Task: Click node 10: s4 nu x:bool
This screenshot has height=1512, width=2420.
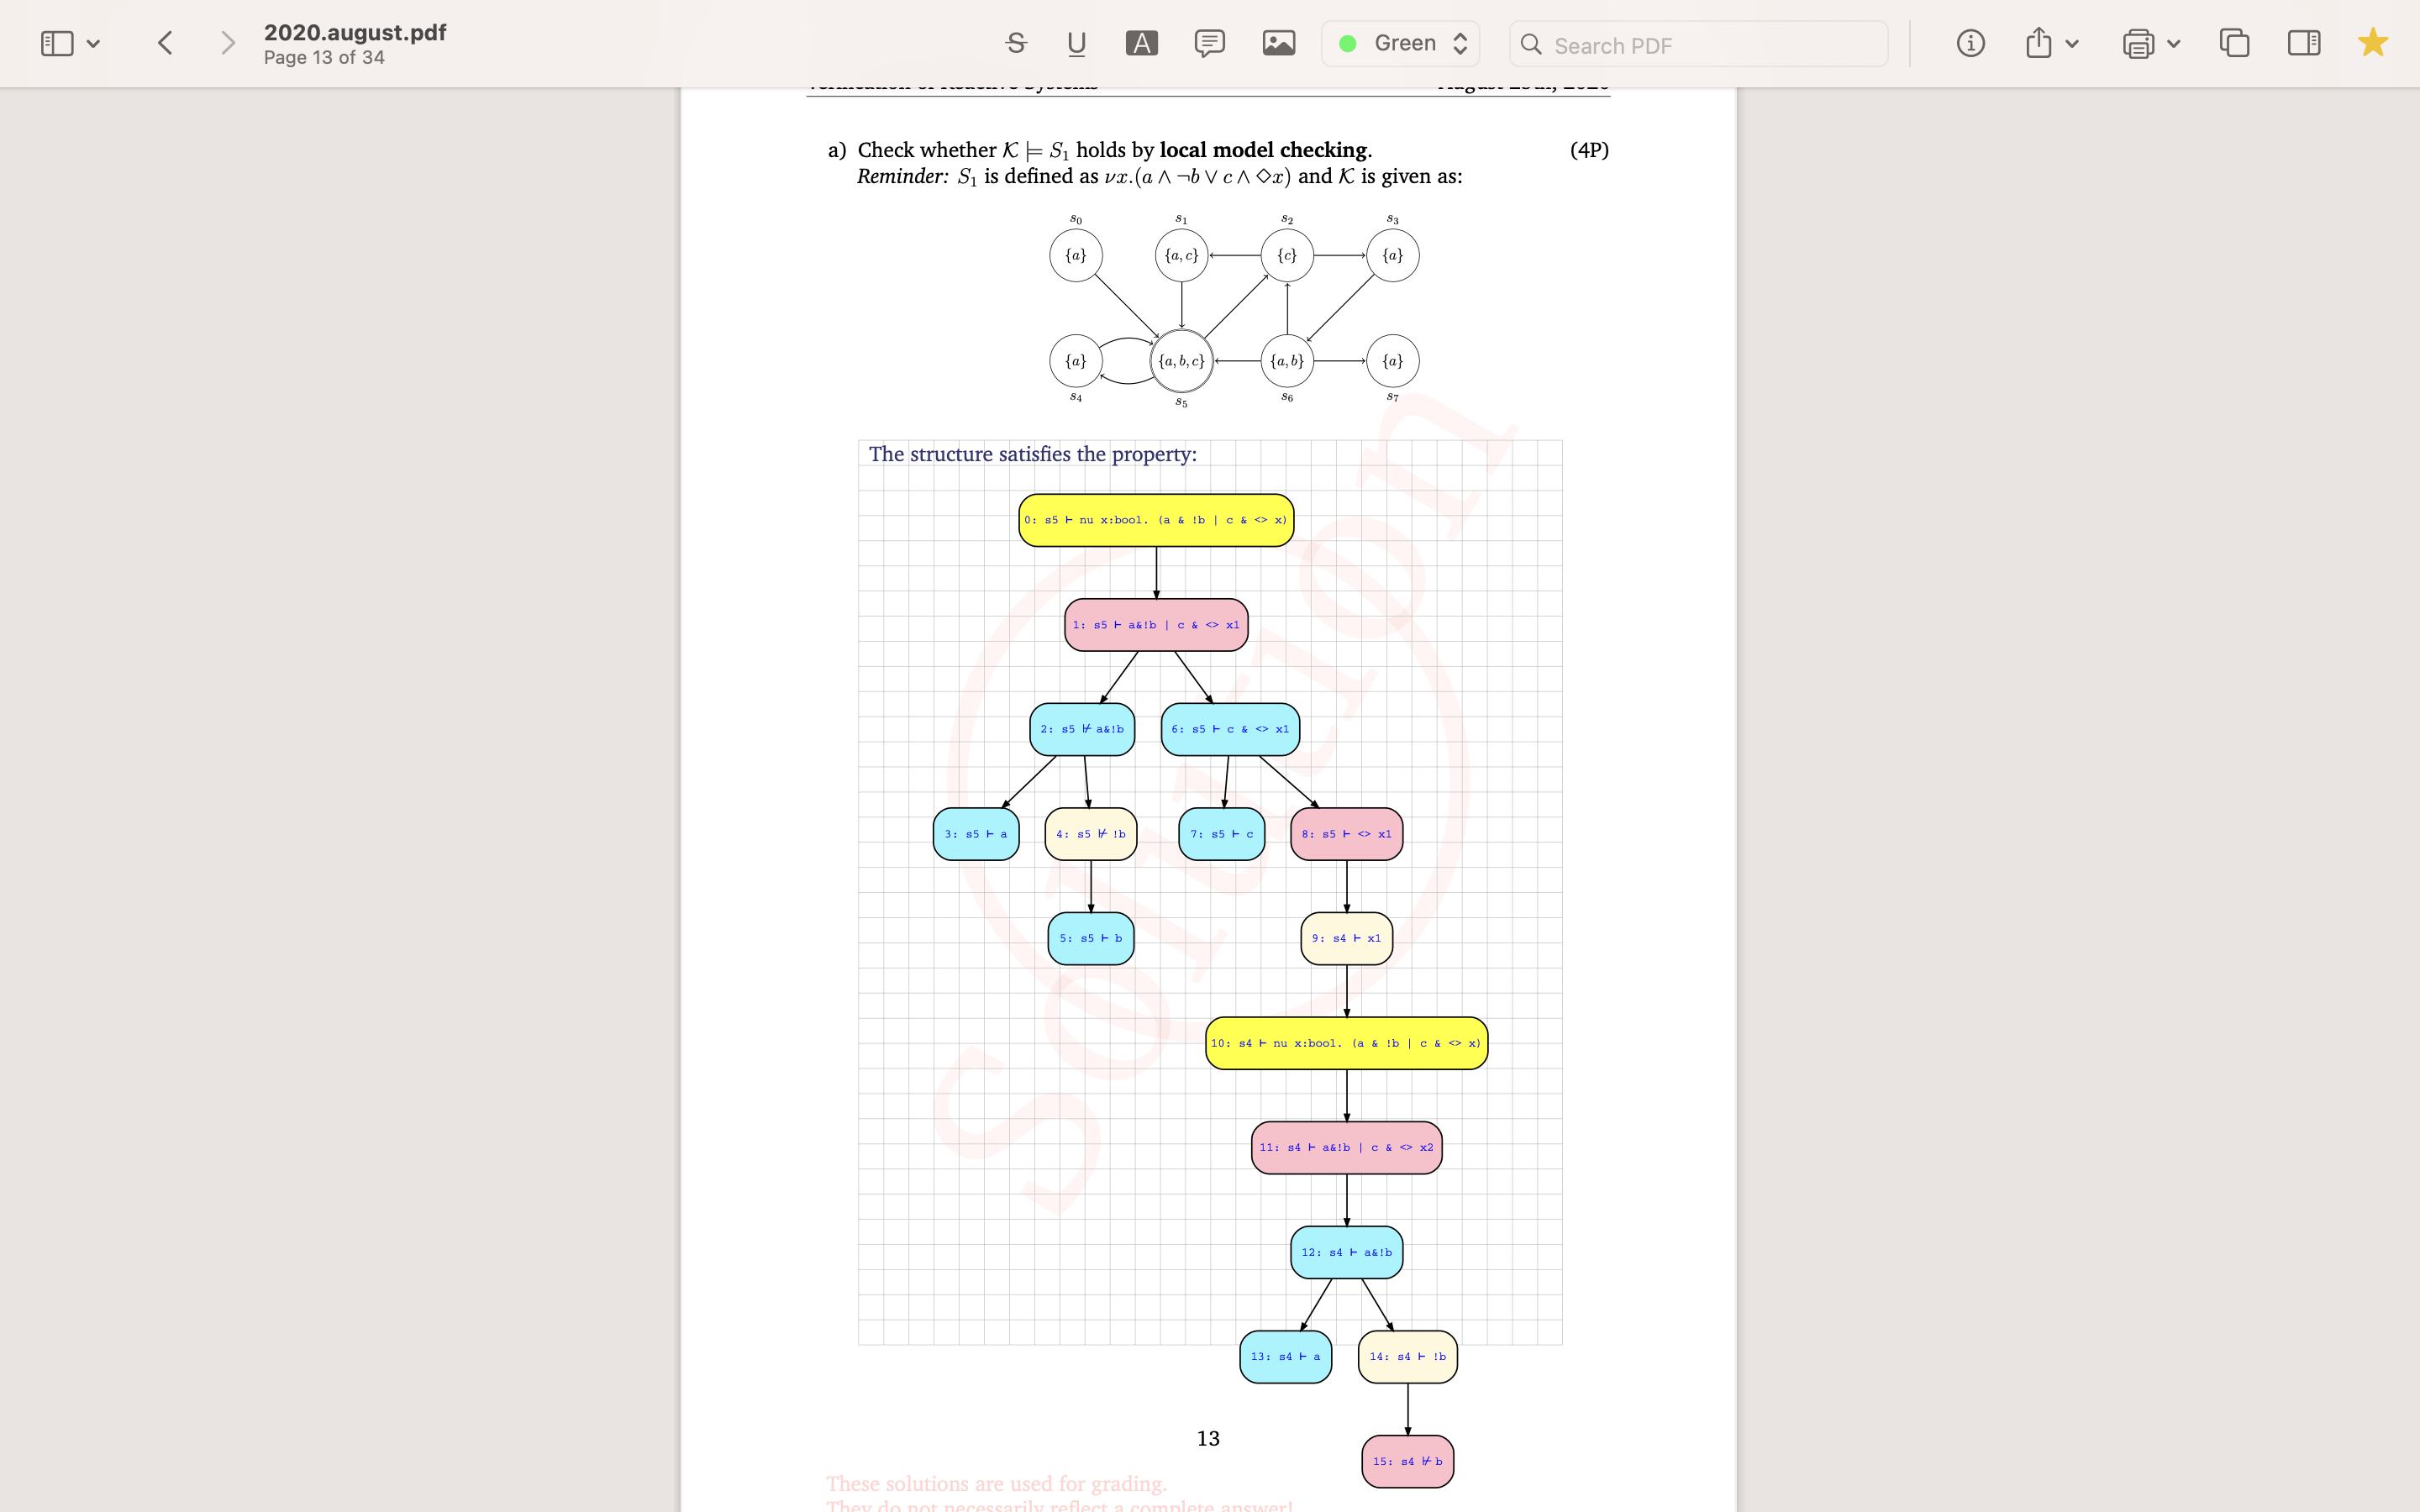Action: (1347, 1043)
